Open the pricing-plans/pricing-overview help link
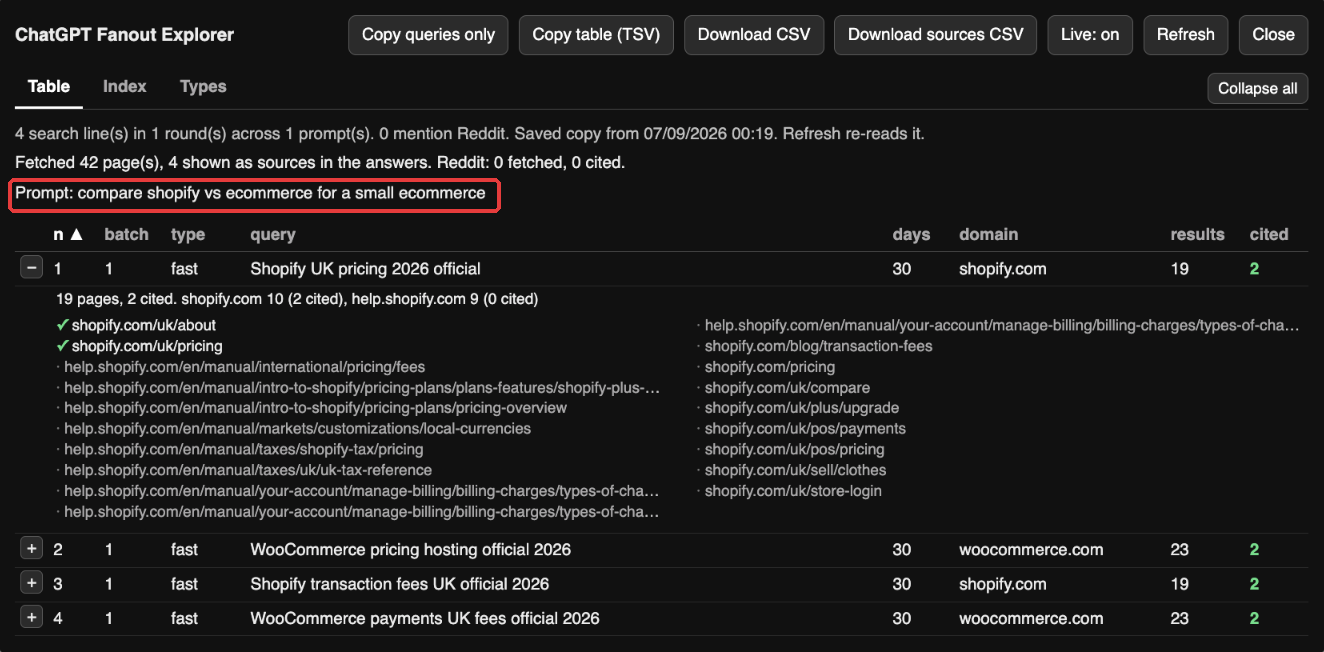The image size is (1324, 652). click(x=315, y=408)
